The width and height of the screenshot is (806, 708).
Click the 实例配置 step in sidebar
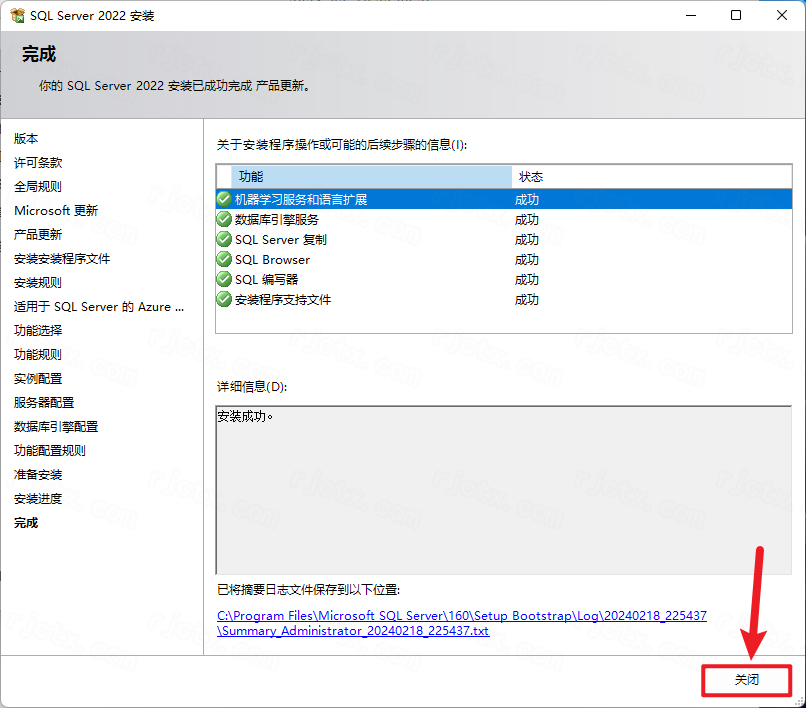[x=38, y=379]
